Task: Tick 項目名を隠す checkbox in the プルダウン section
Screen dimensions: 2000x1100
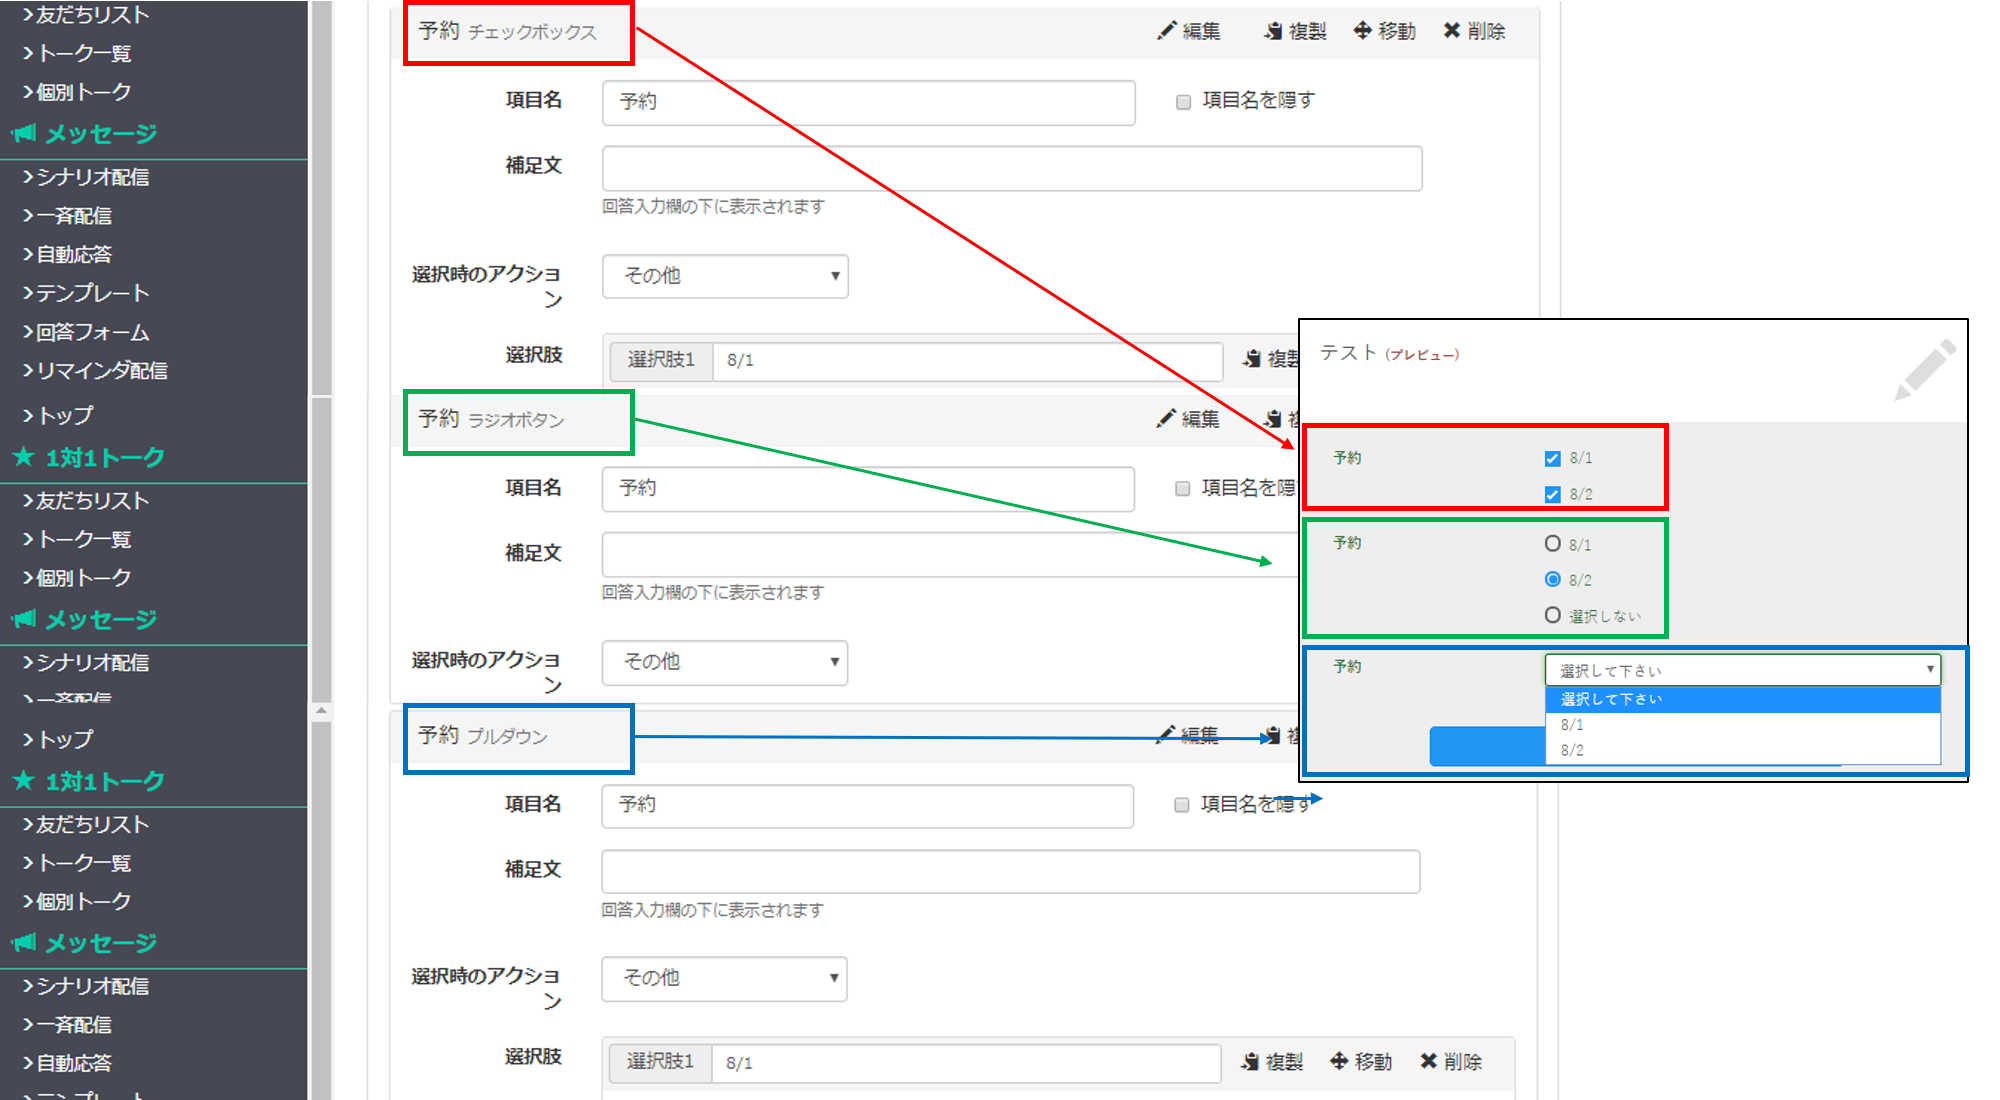Action: pyautogui.click(x=1181, y=805)
